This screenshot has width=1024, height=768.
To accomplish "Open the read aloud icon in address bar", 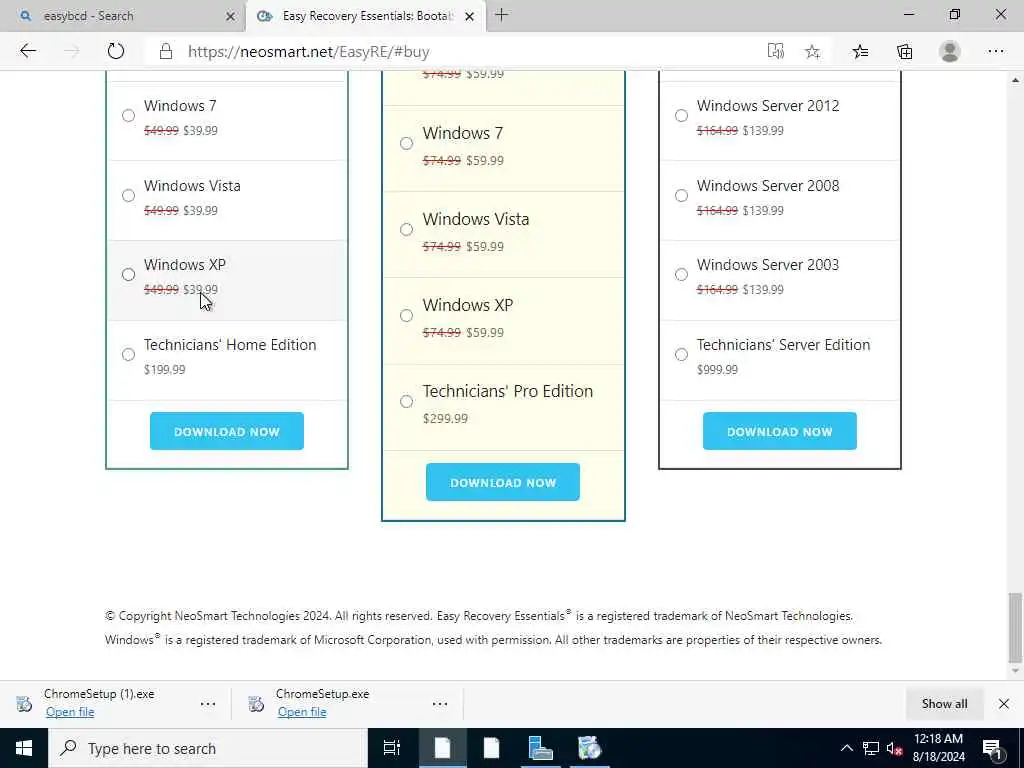I will click(775, 51).
